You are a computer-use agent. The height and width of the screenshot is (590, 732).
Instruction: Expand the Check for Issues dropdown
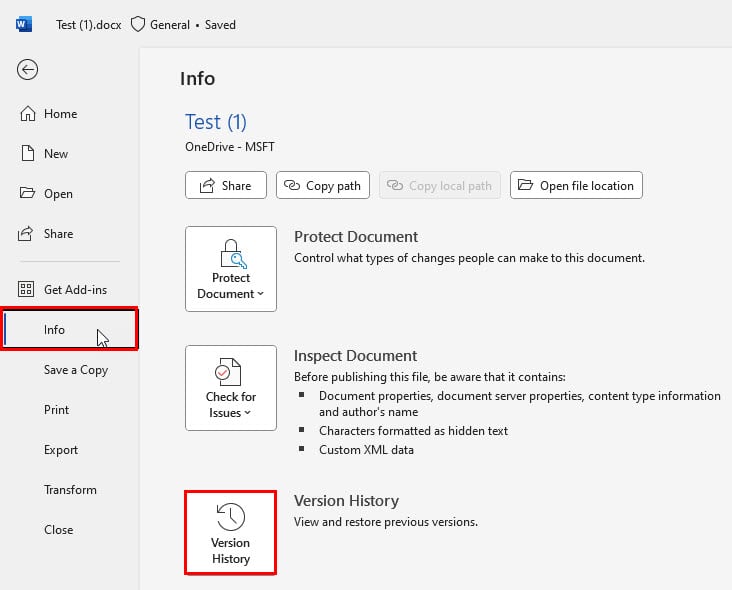230,387
